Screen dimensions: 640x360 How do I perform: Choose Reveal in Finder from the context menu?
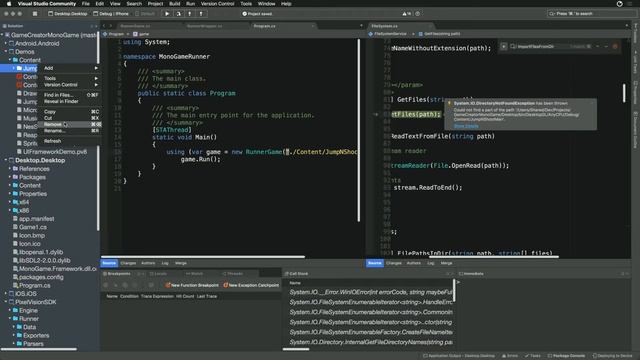[x=70, y=101]
